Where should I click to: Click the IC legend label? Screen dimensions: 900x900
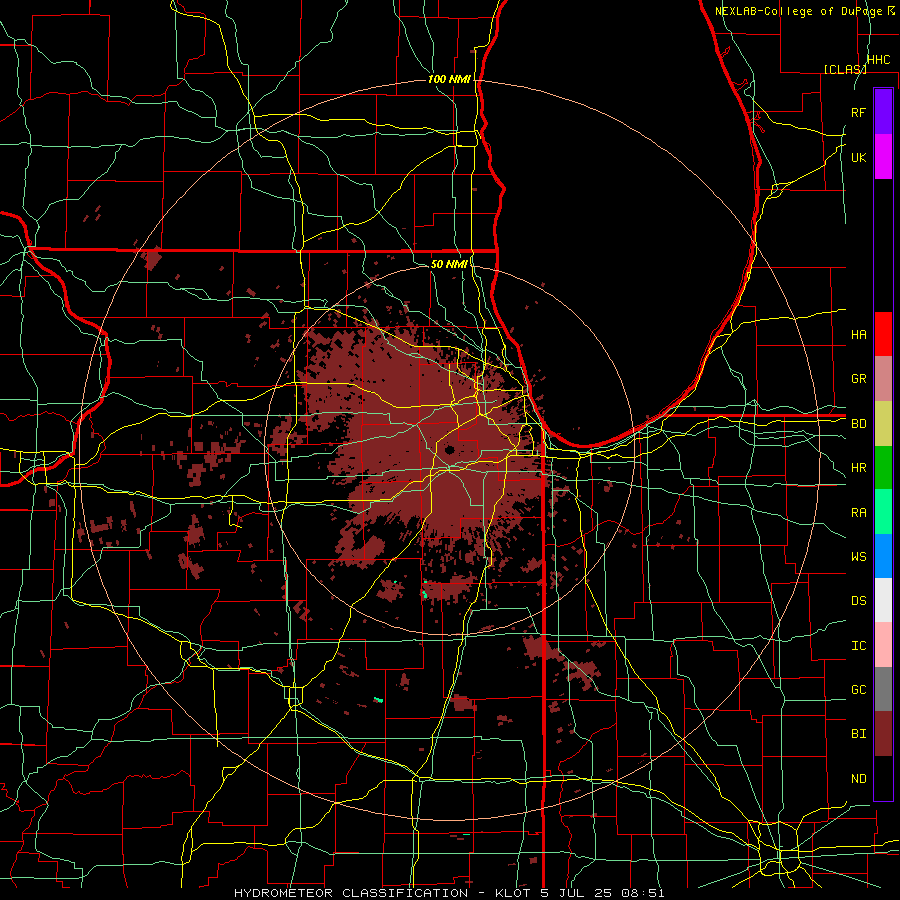click(859, 646)
